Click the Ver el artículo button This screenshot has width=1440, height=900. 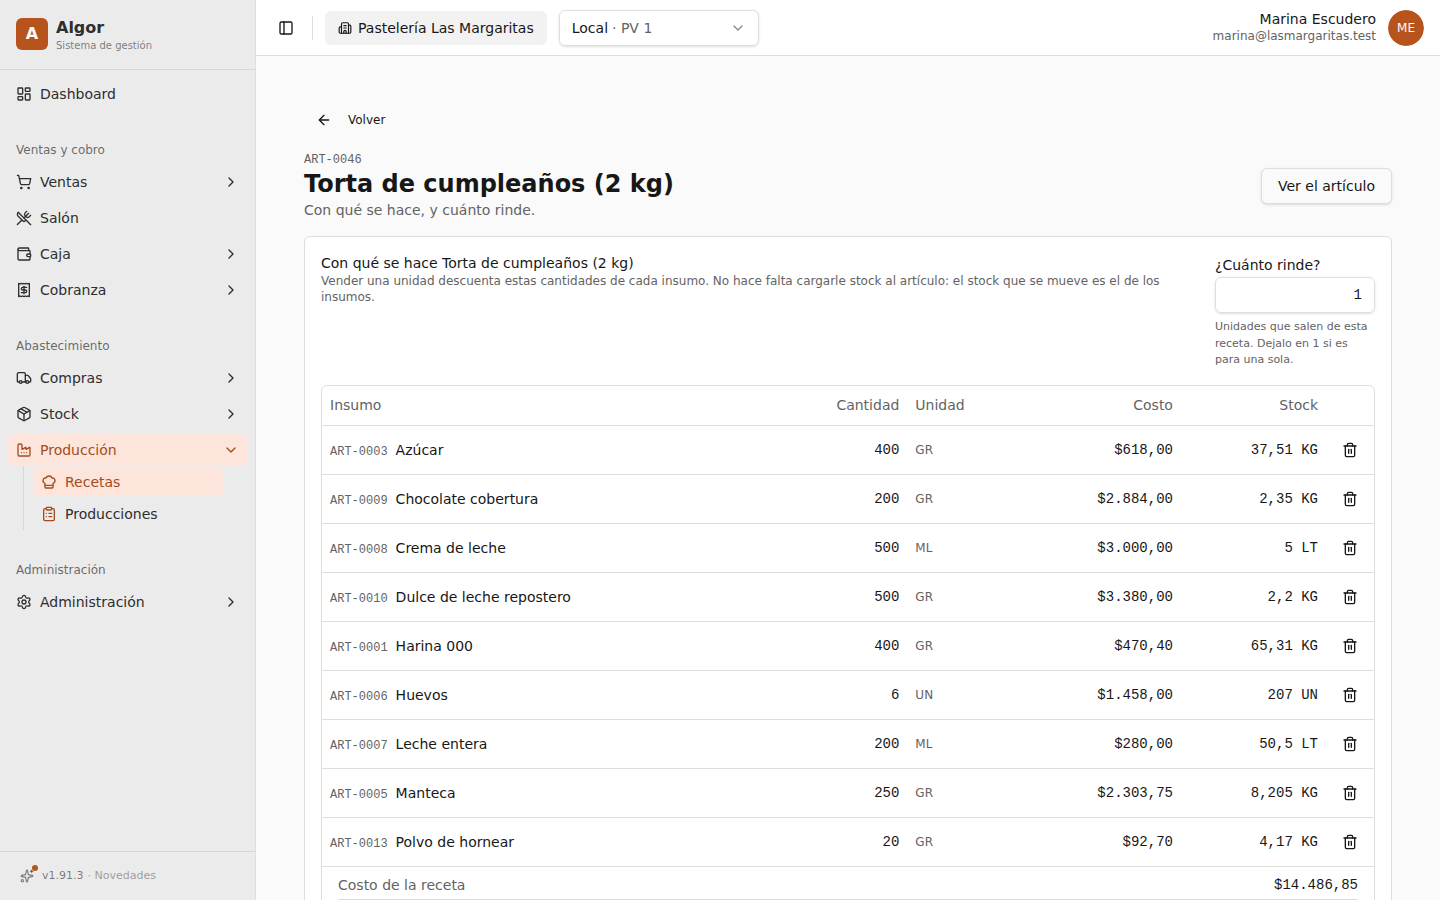pyautogui.click(x=1326, y=186)
